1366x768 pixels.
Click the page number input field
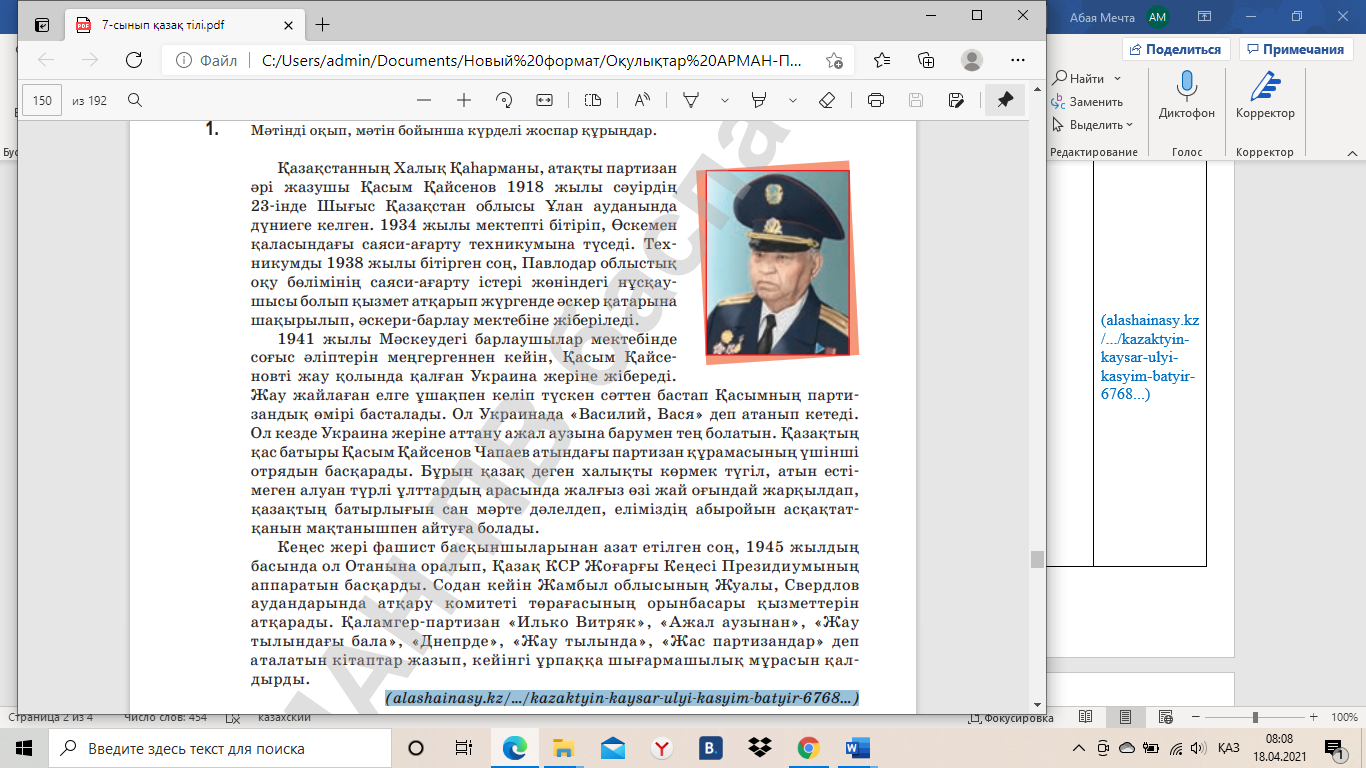coord(43,100)
